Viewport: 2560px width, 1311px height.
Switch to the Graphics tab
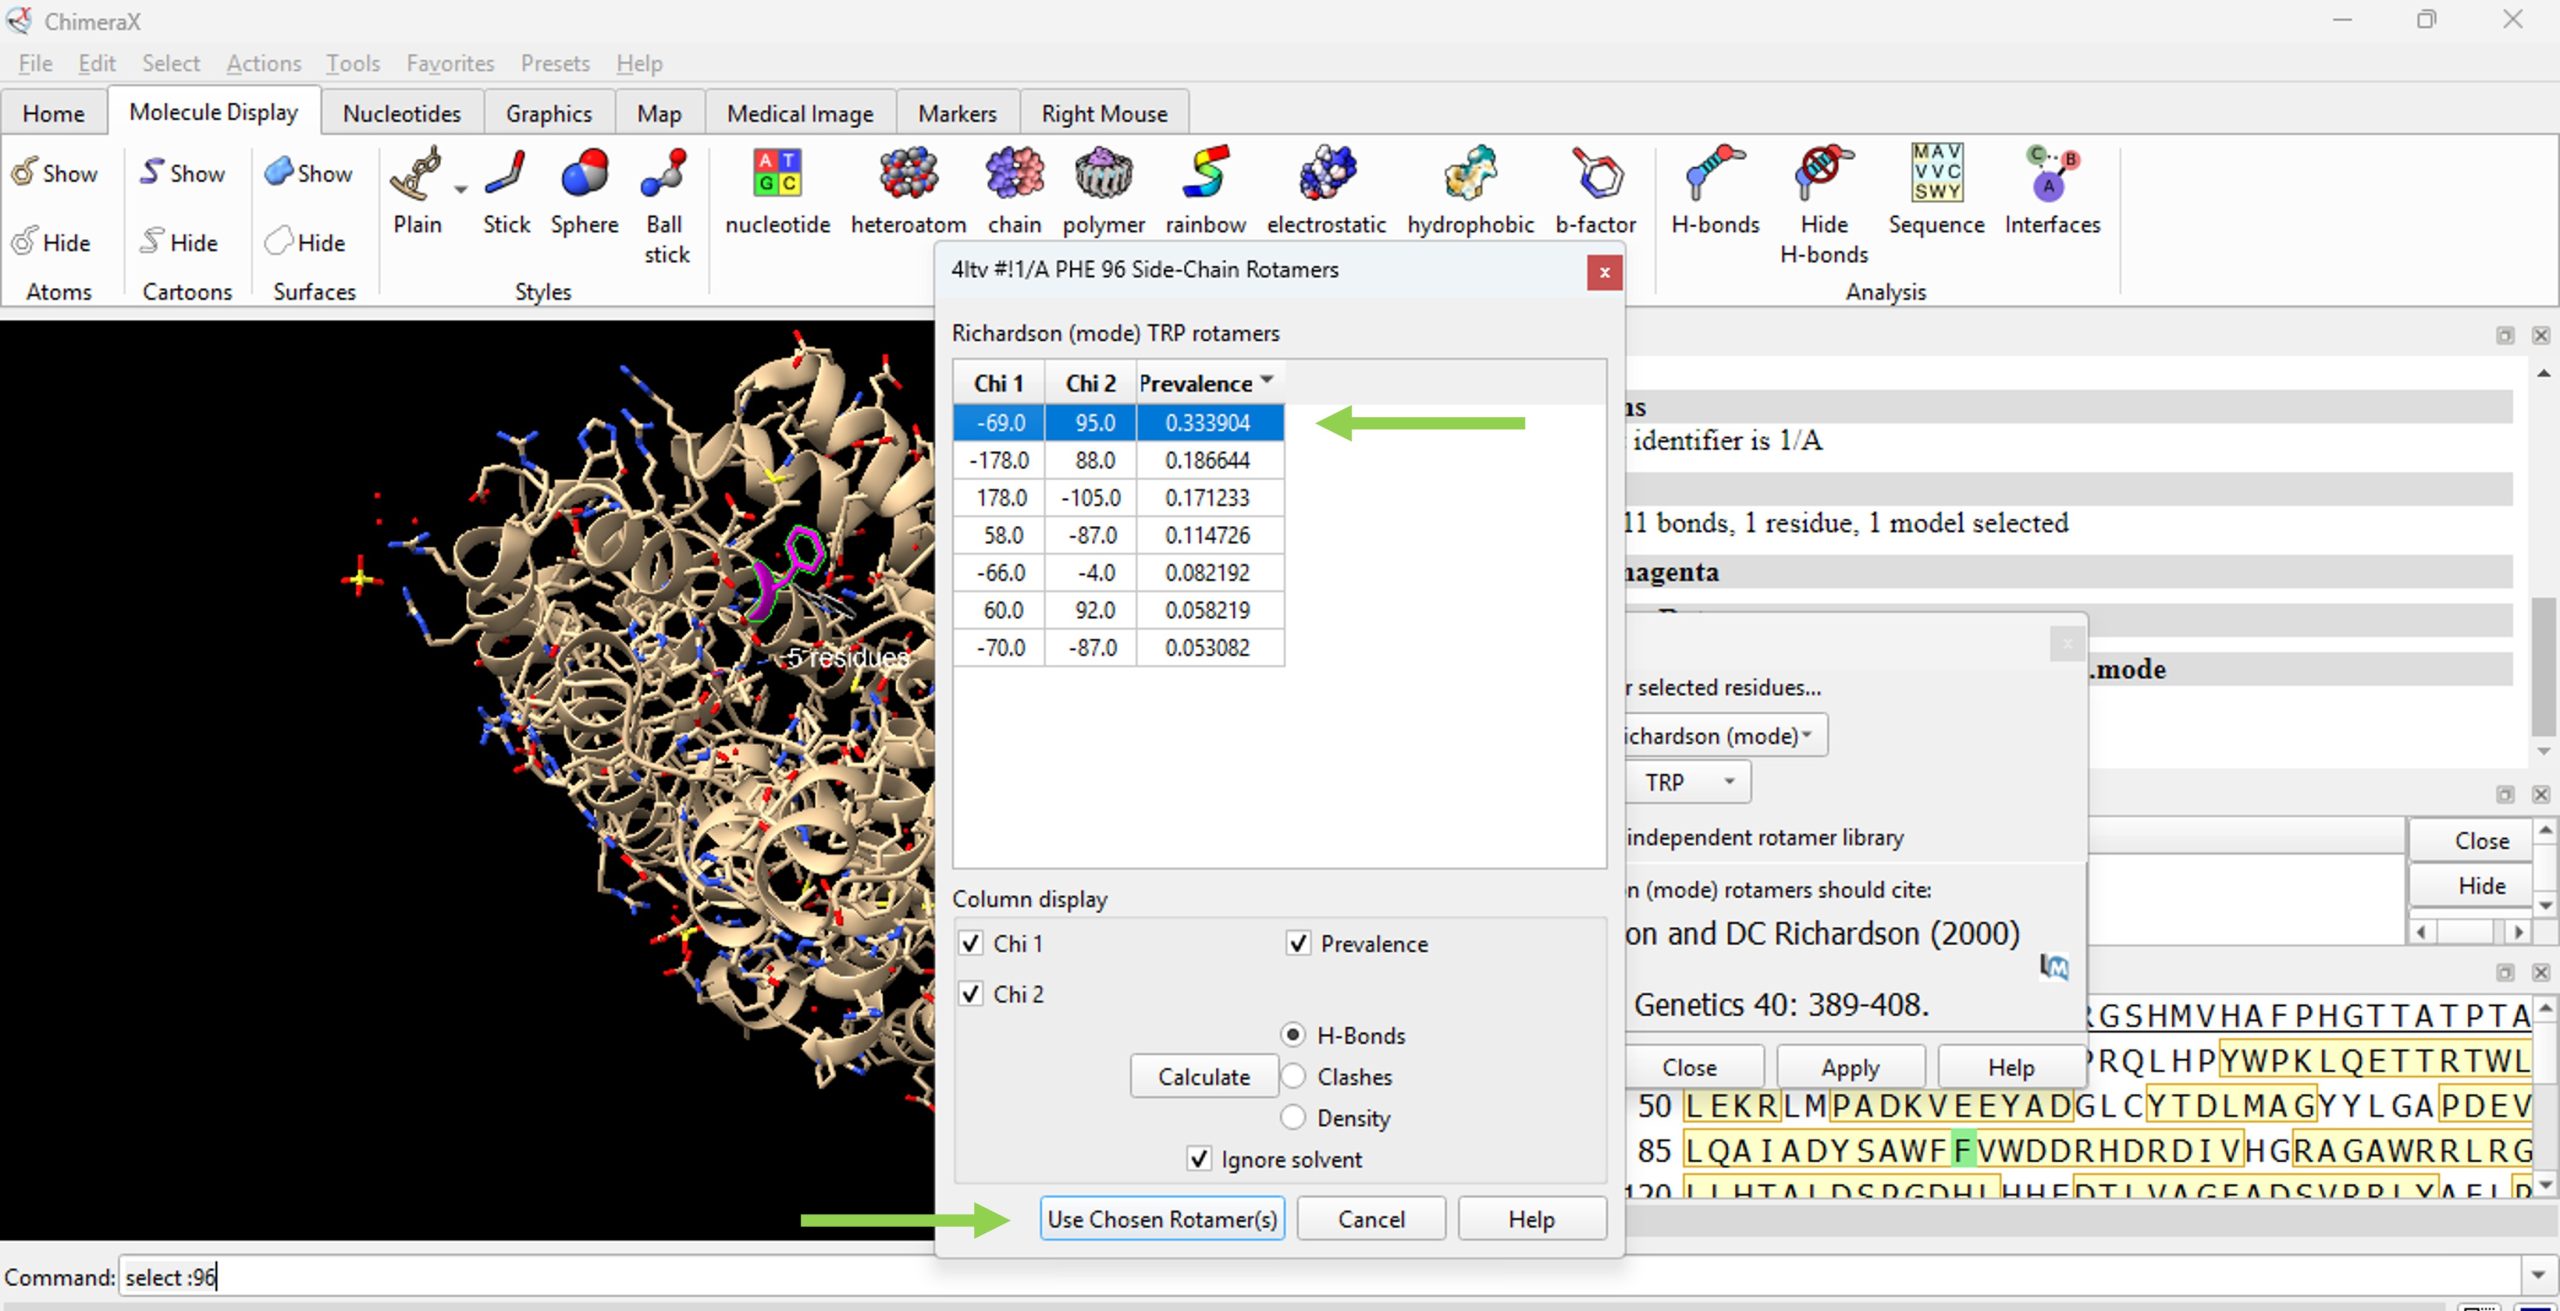548,114
